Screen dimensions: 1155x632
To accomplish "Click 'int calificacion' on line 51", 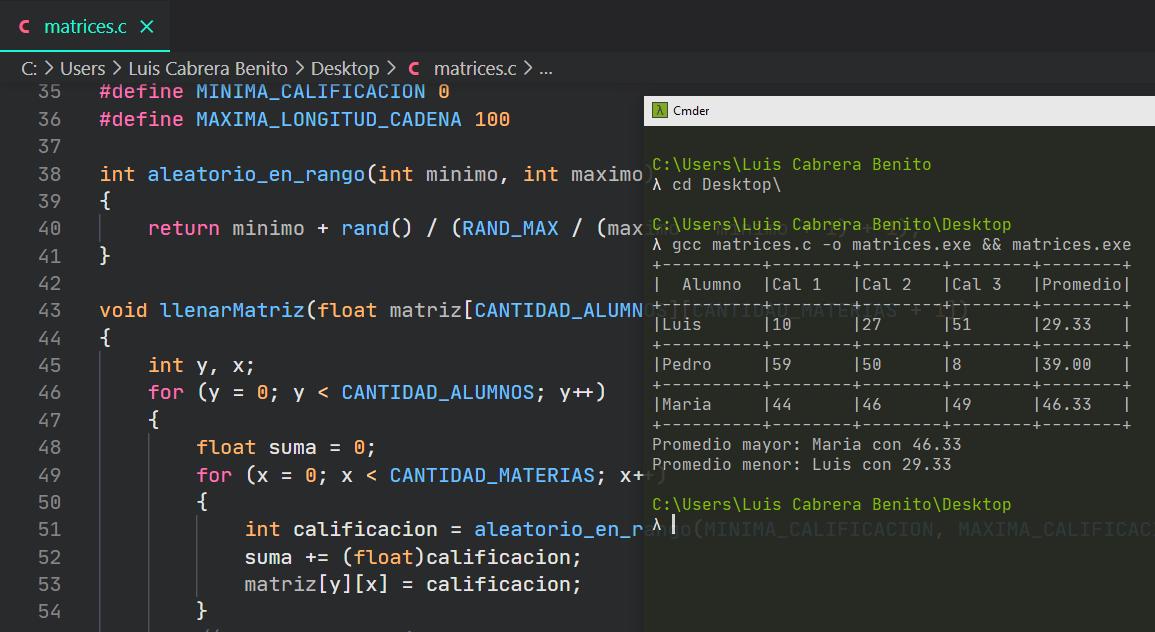I will [x=340, y=529].
